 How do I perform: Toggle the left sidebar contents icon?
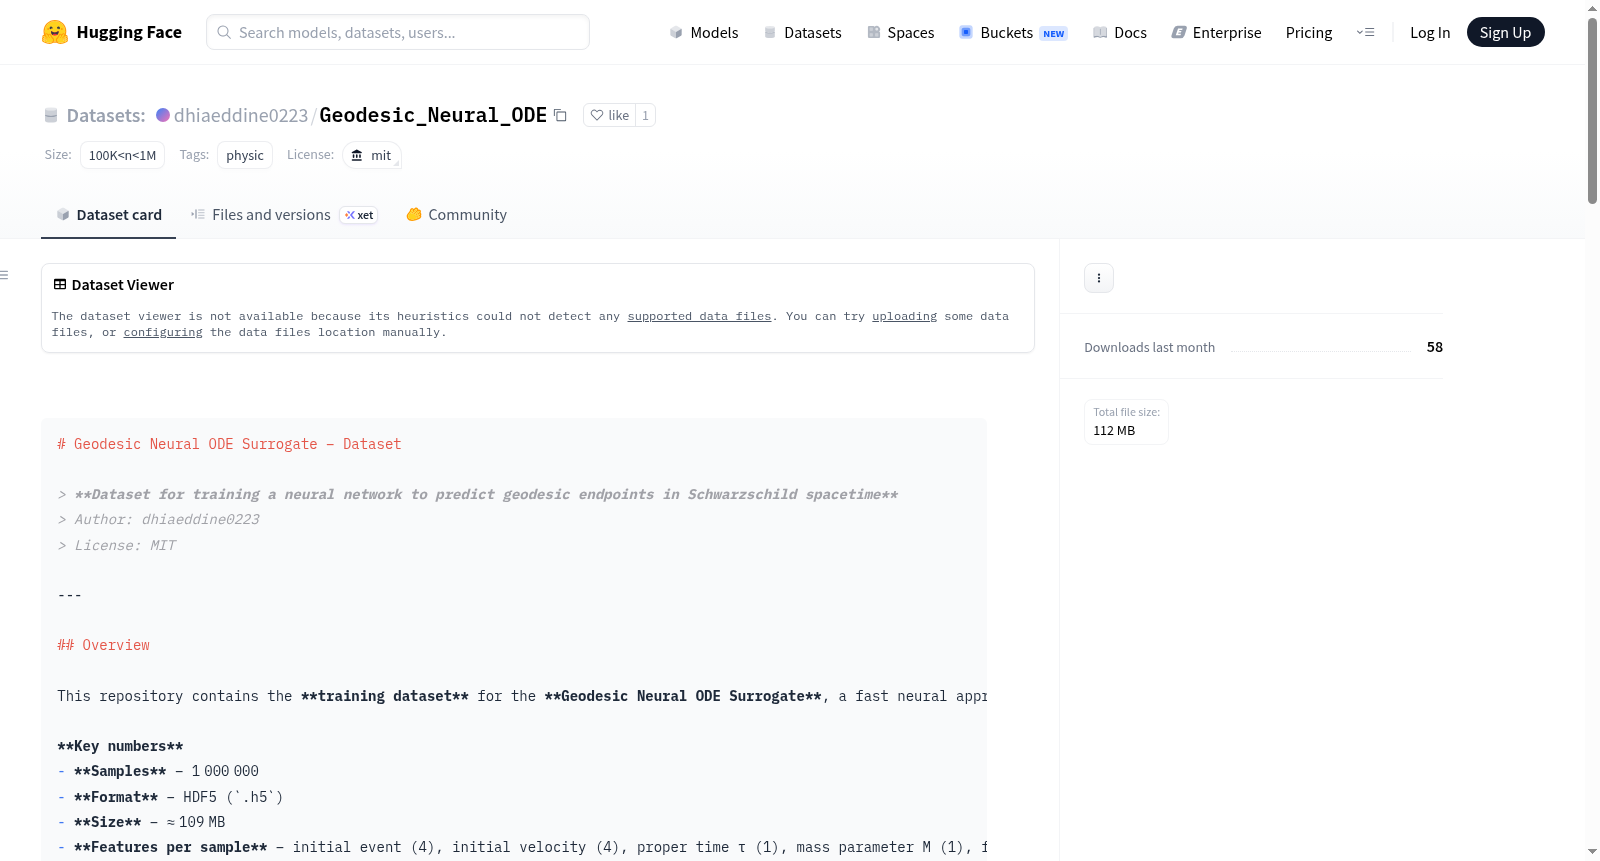point(5,275)
